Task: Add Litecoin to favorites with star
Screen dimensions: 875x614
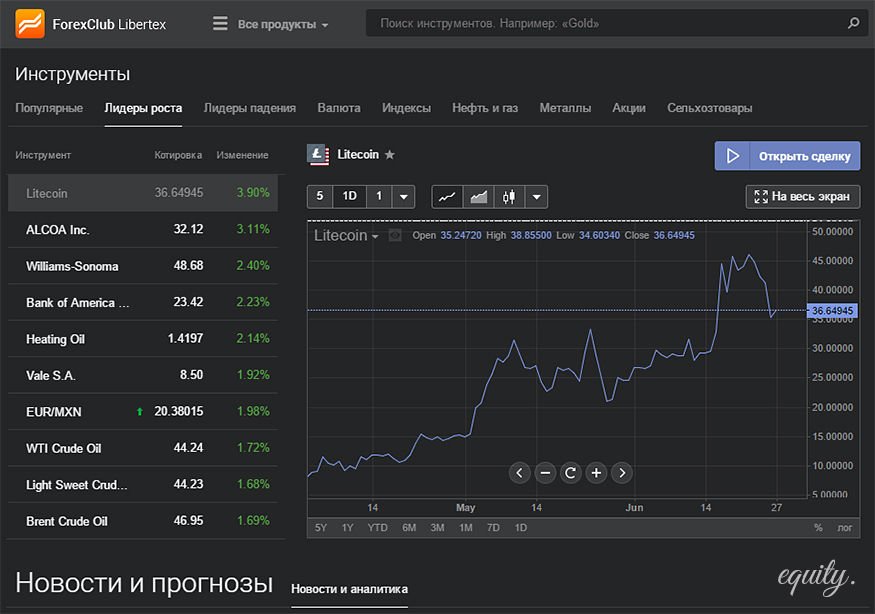Action: click(x=390, y=155)
